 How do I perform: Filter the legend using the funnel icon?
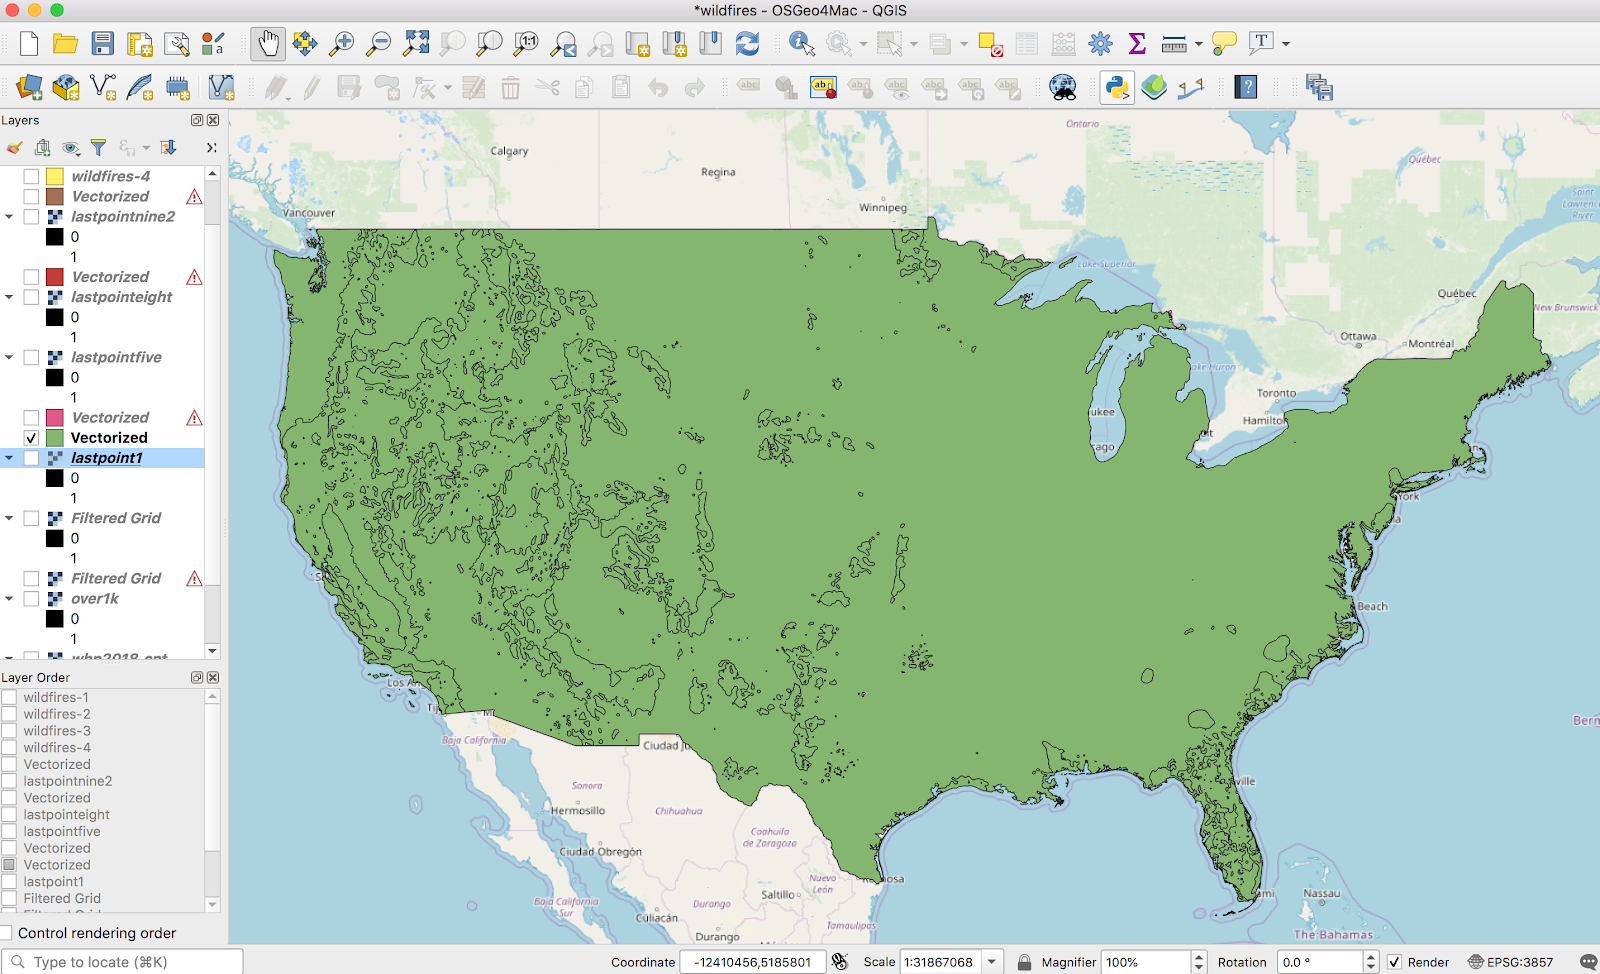click(x=98, y=148)
